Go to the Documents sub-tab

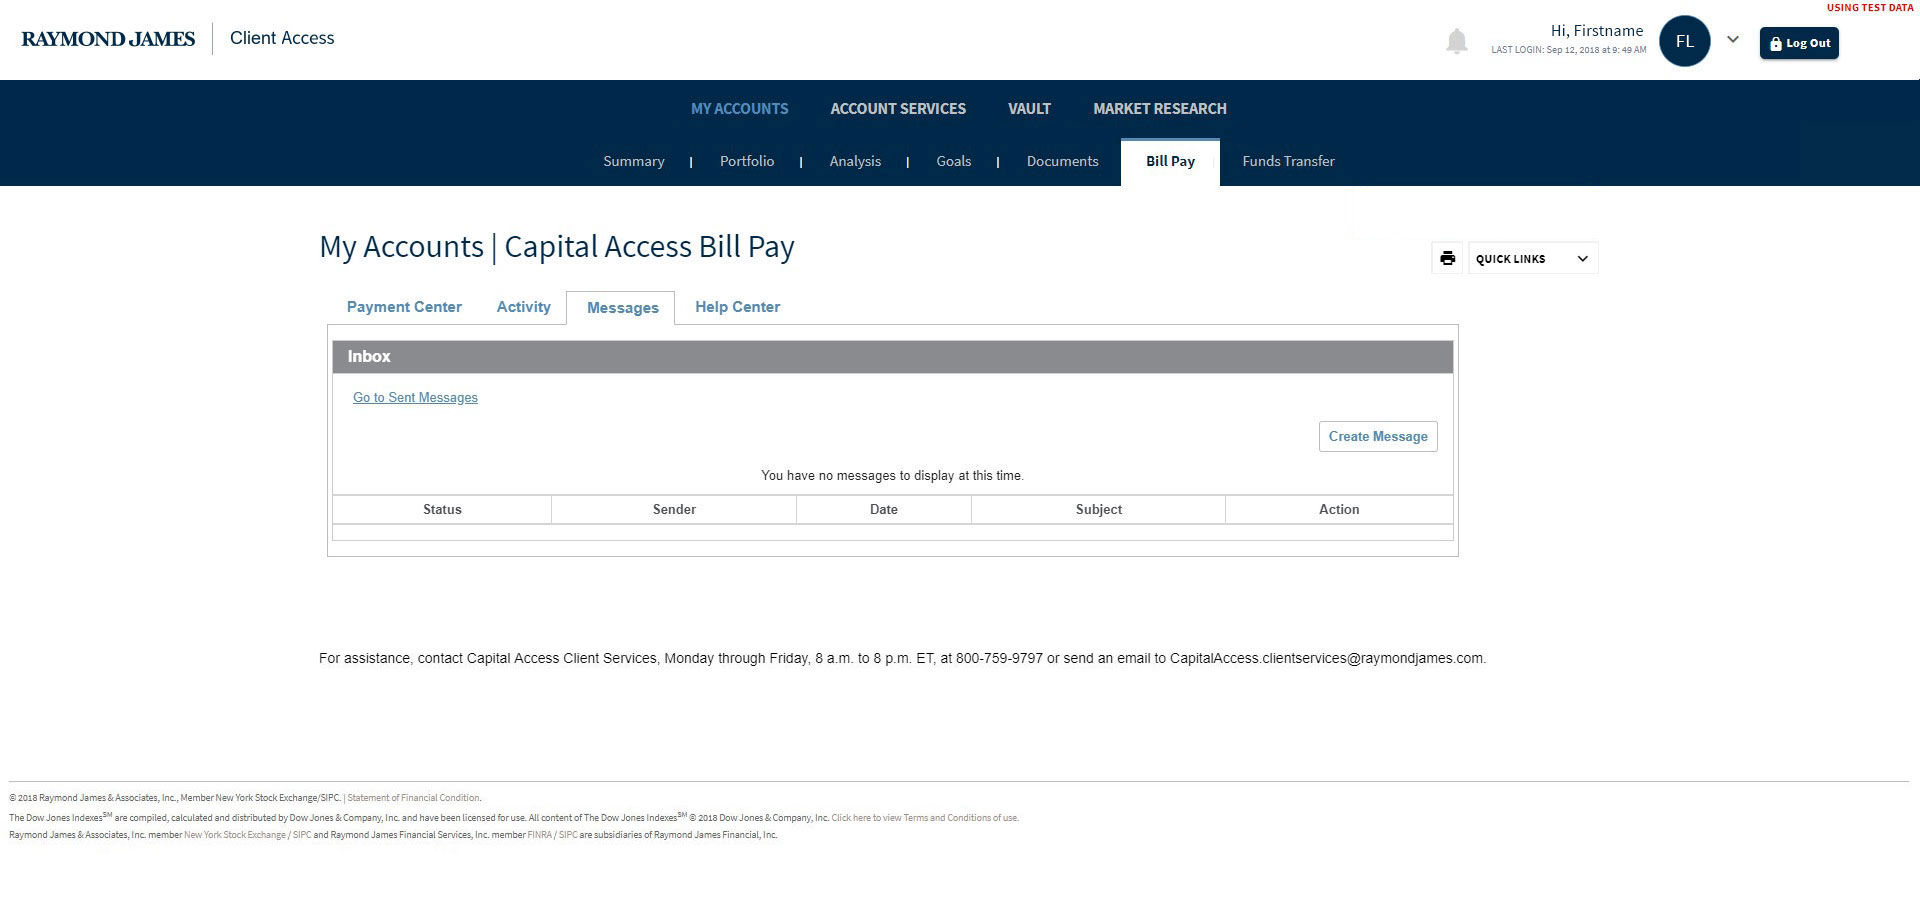[x=1062, y=161]
